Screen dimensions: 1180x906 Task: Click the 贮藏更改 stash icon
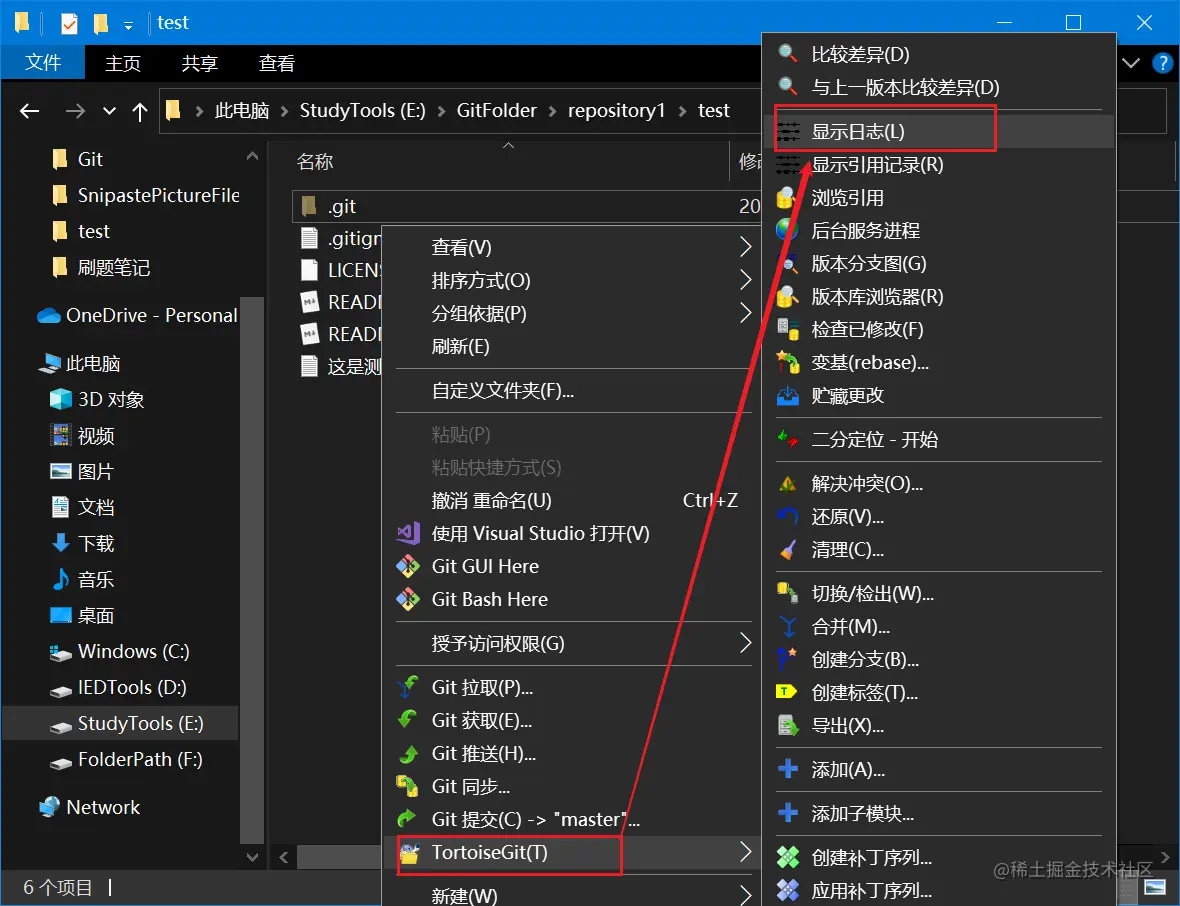788,395
